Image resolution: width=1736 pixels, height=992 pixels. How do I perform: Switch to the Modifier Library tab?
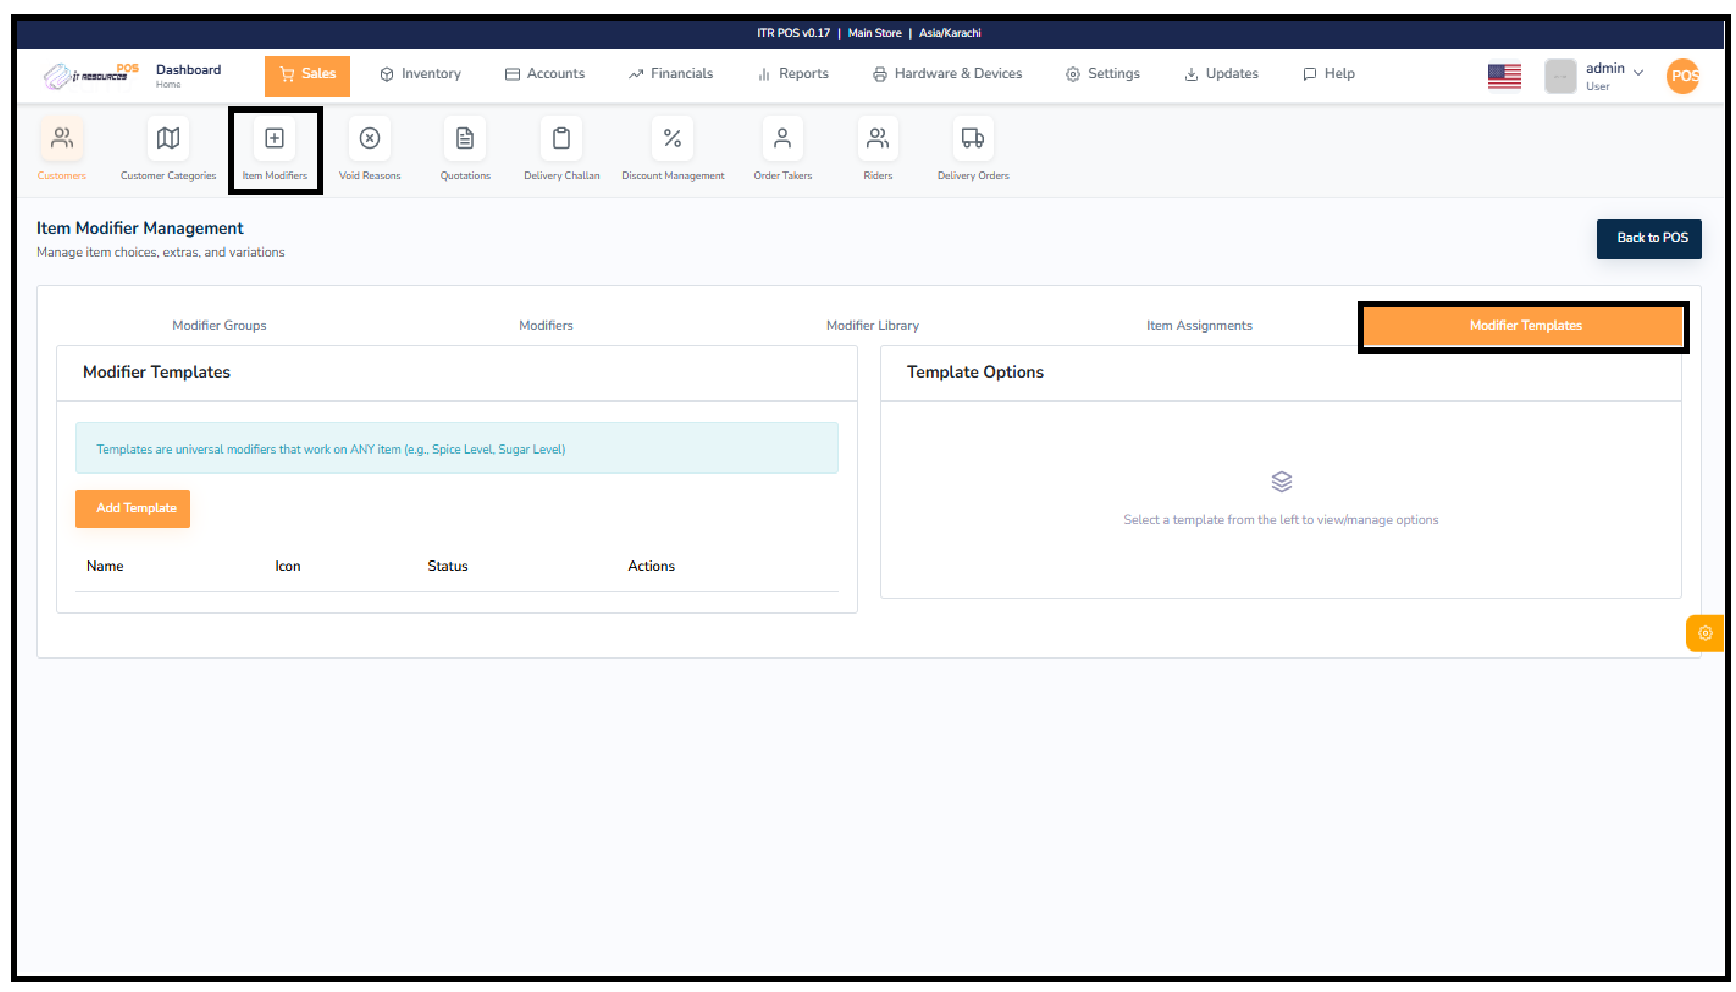[872, 326]
